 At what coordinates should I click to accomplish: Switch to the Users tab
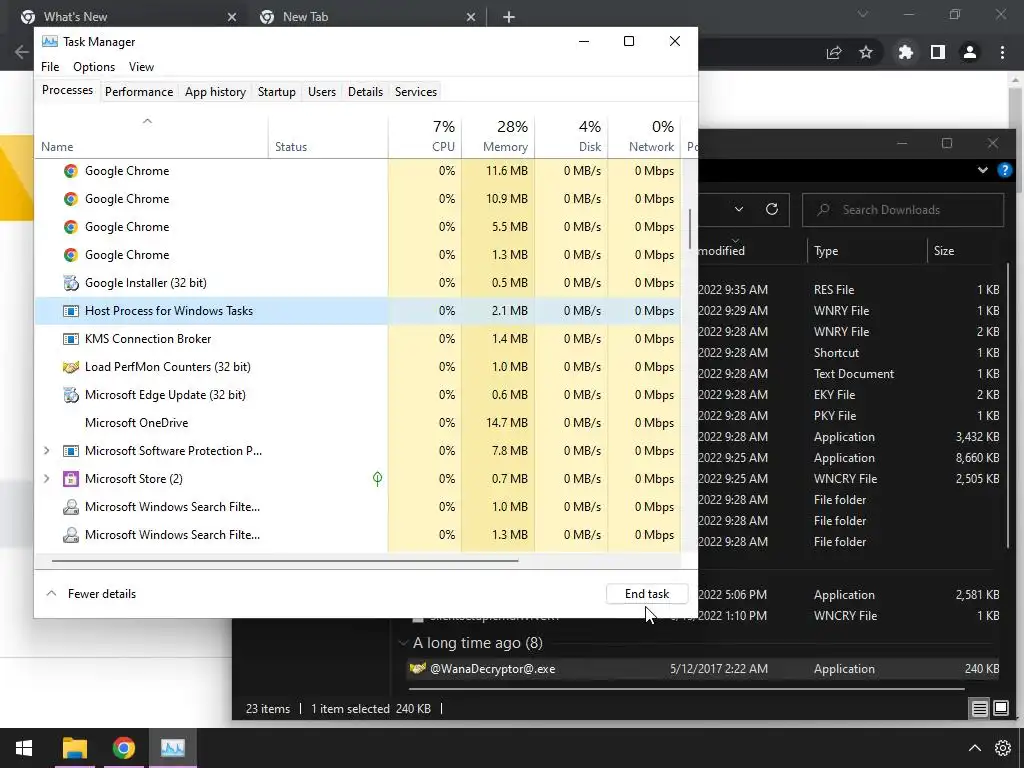point(322,91)
